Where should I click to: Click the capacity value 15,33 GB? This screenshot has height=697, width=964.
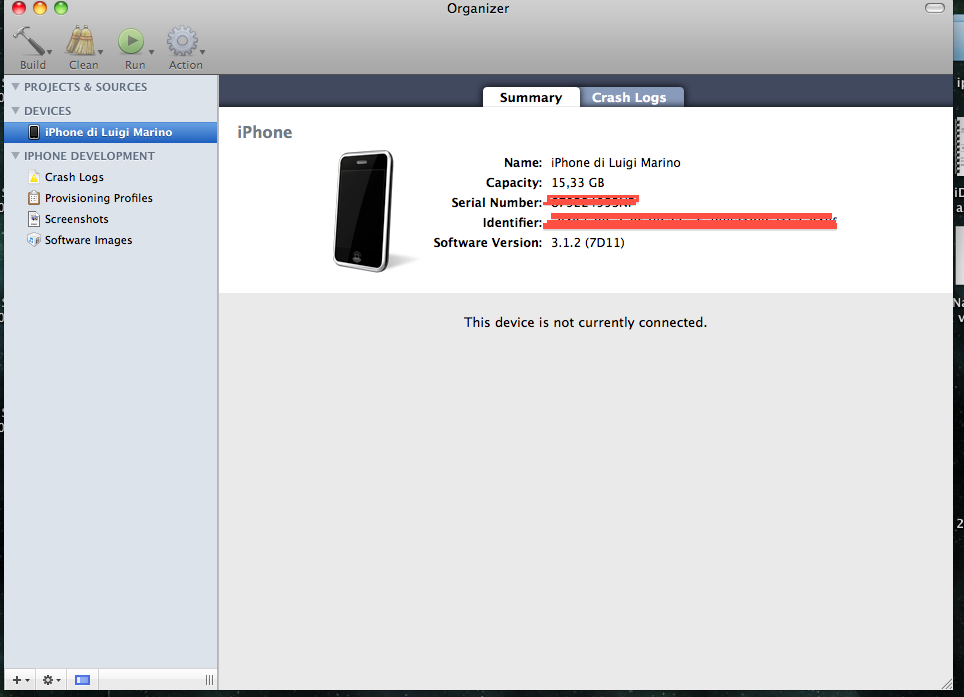coord(578,183)
